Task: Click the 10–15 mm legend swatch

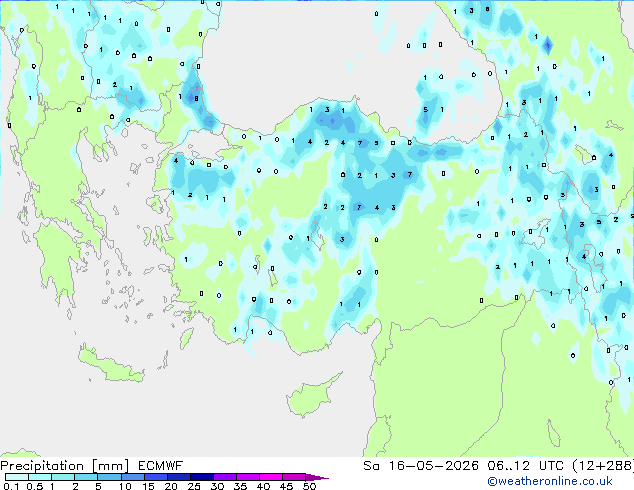Action: pyautogui.click(x=132, y=477)
